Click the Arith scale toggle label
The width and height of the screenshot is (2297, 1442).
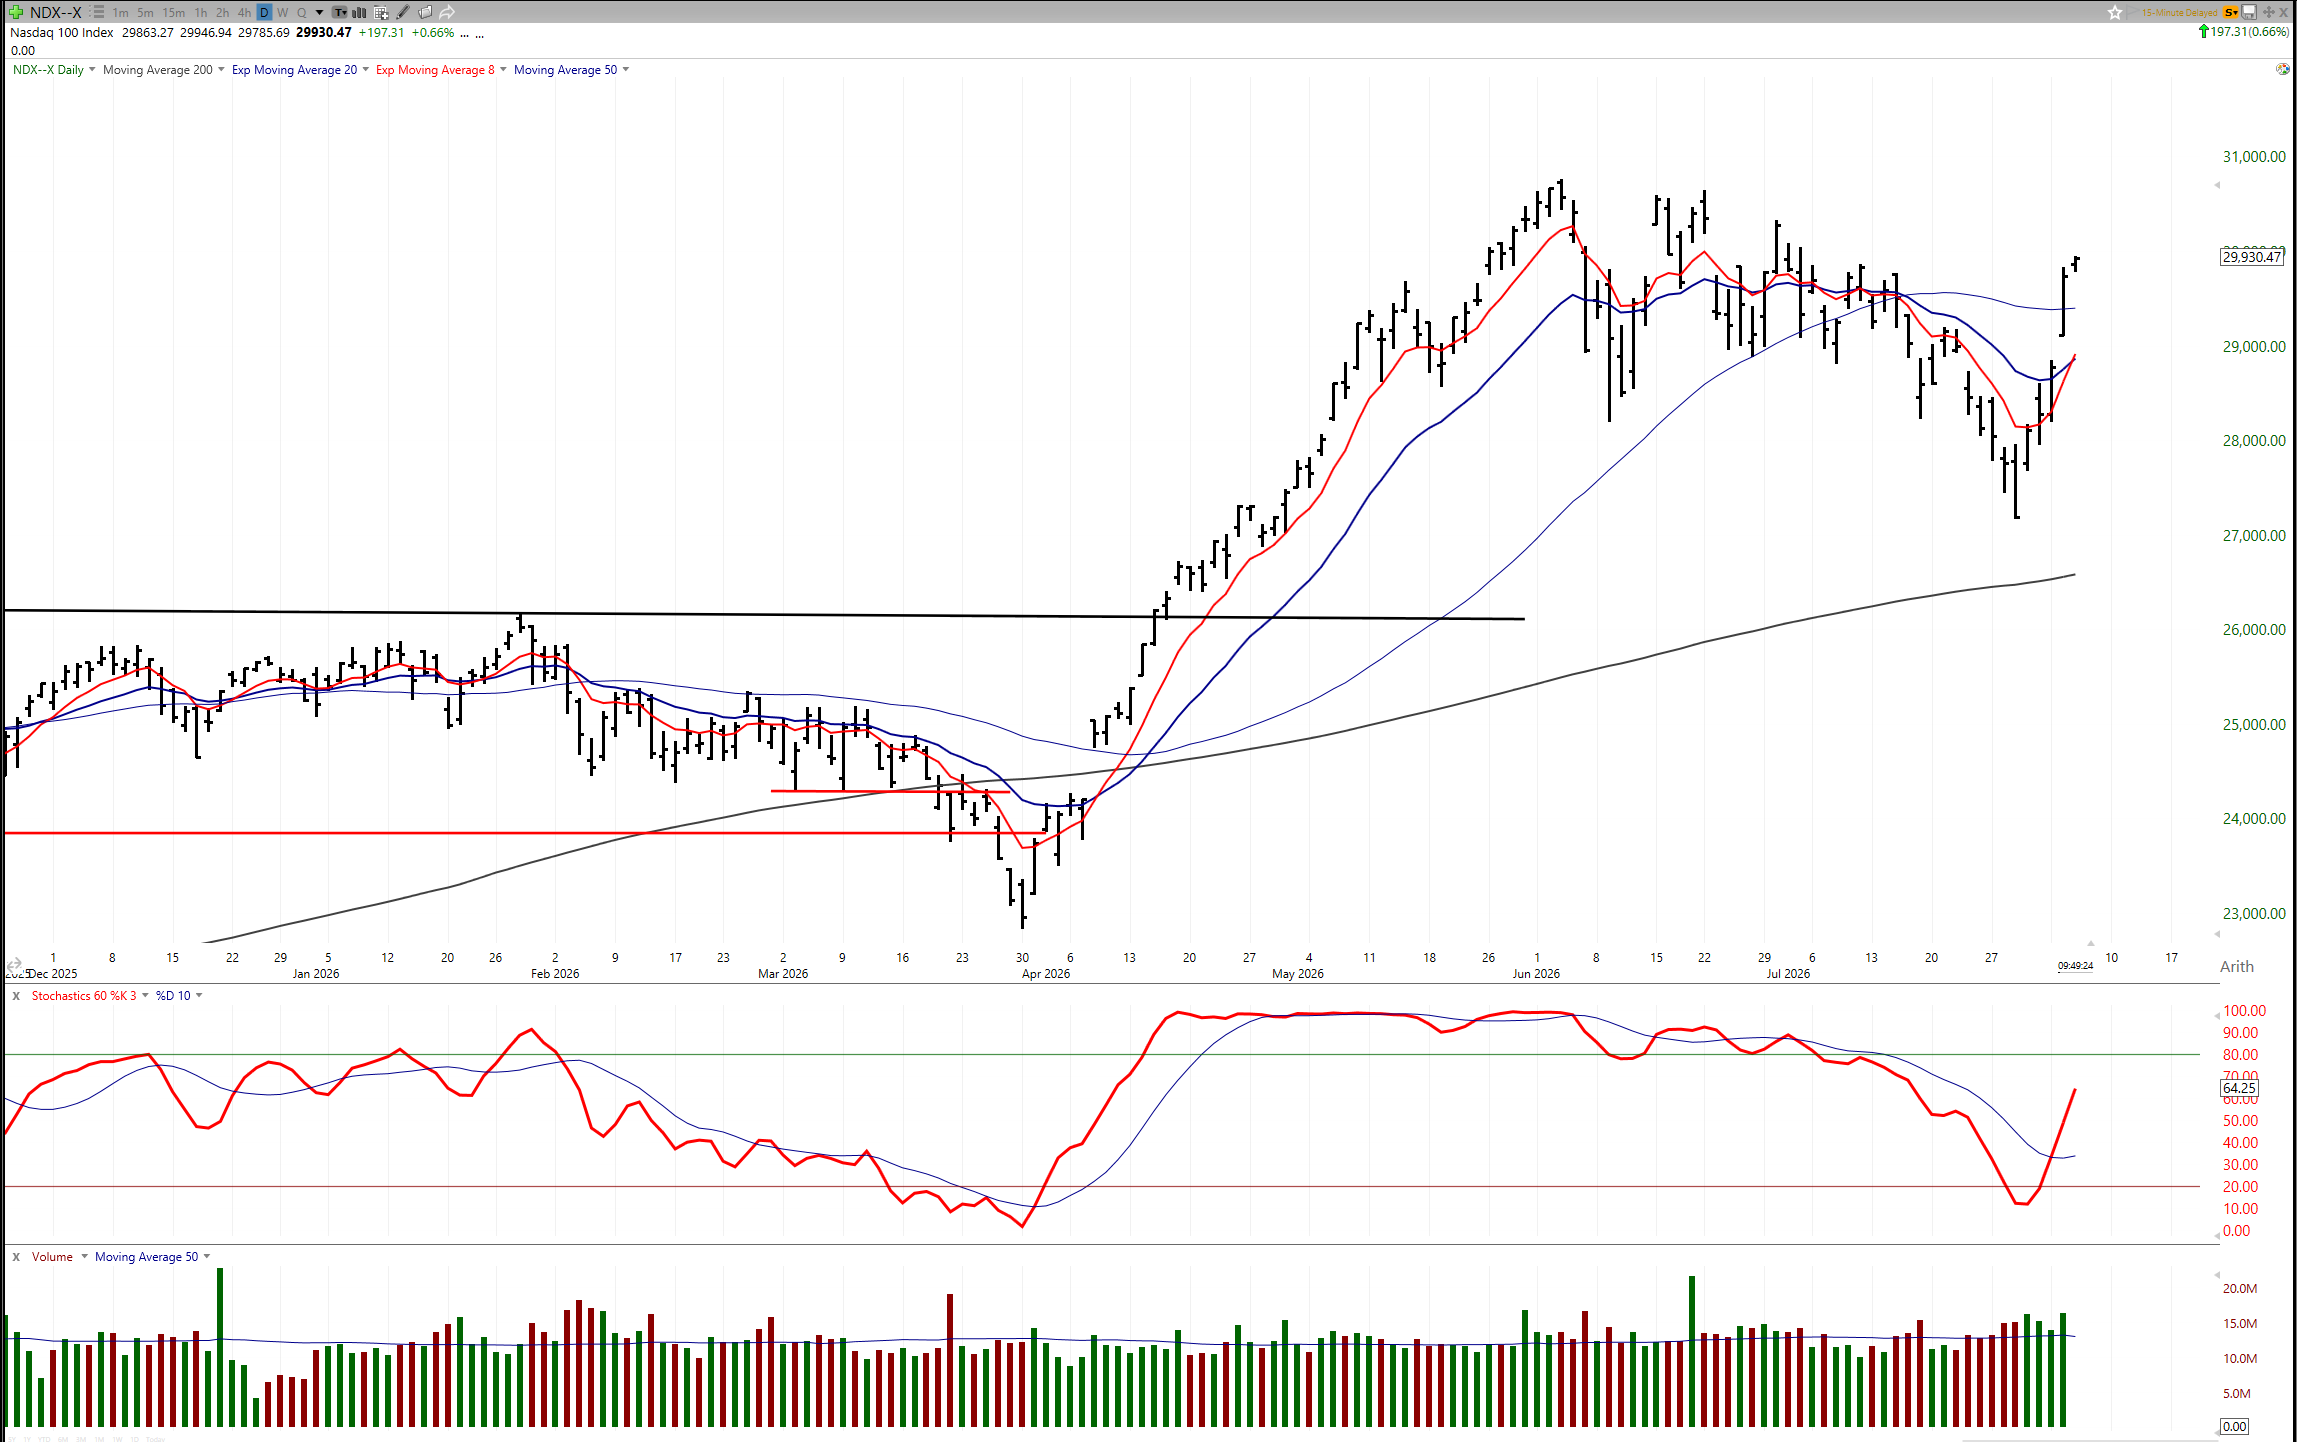2237,967
